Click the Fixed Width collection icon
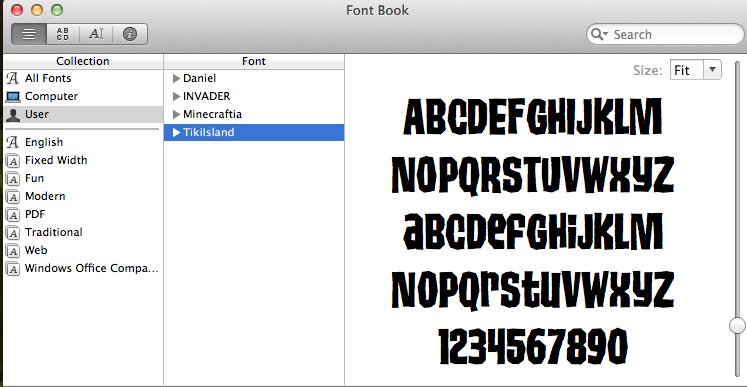The height and width of the screenshot is (387, 747). [x=13, y=161]
